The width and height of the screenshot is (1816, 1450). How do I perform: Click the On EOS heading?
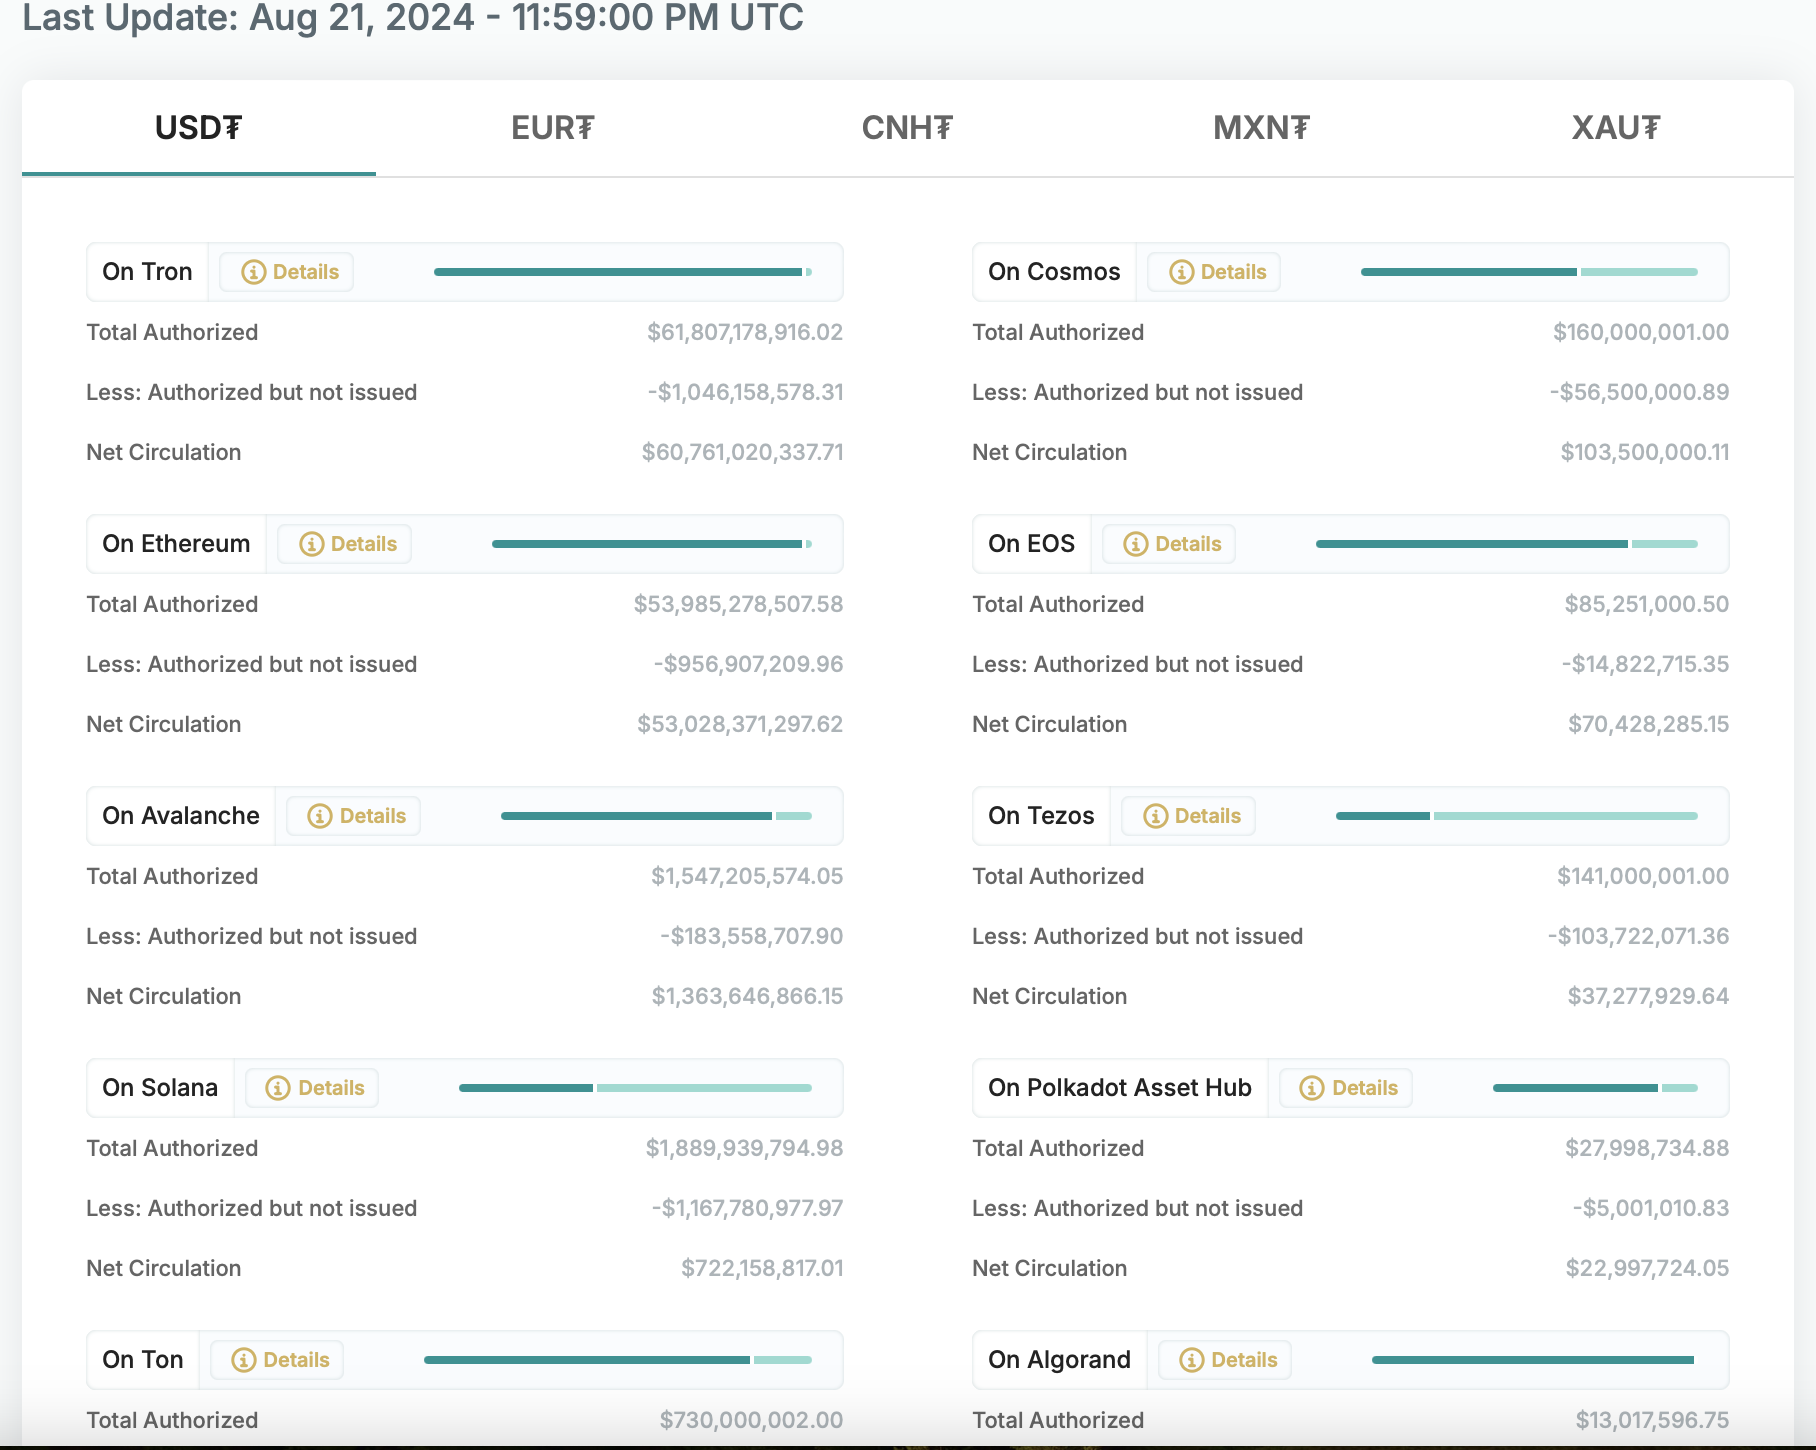(x=1031, y=544)
